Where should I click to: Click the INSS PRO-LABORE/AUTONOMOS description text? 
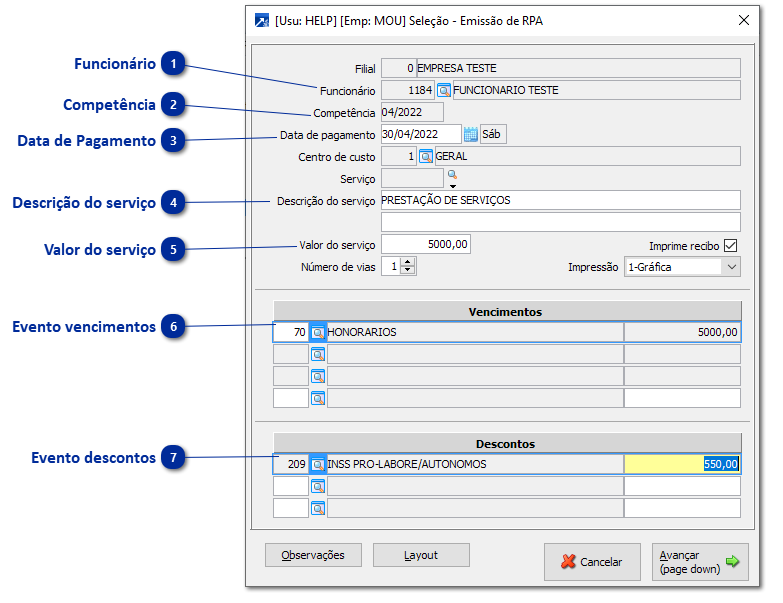pyautogui.click(x=406, y=464)
